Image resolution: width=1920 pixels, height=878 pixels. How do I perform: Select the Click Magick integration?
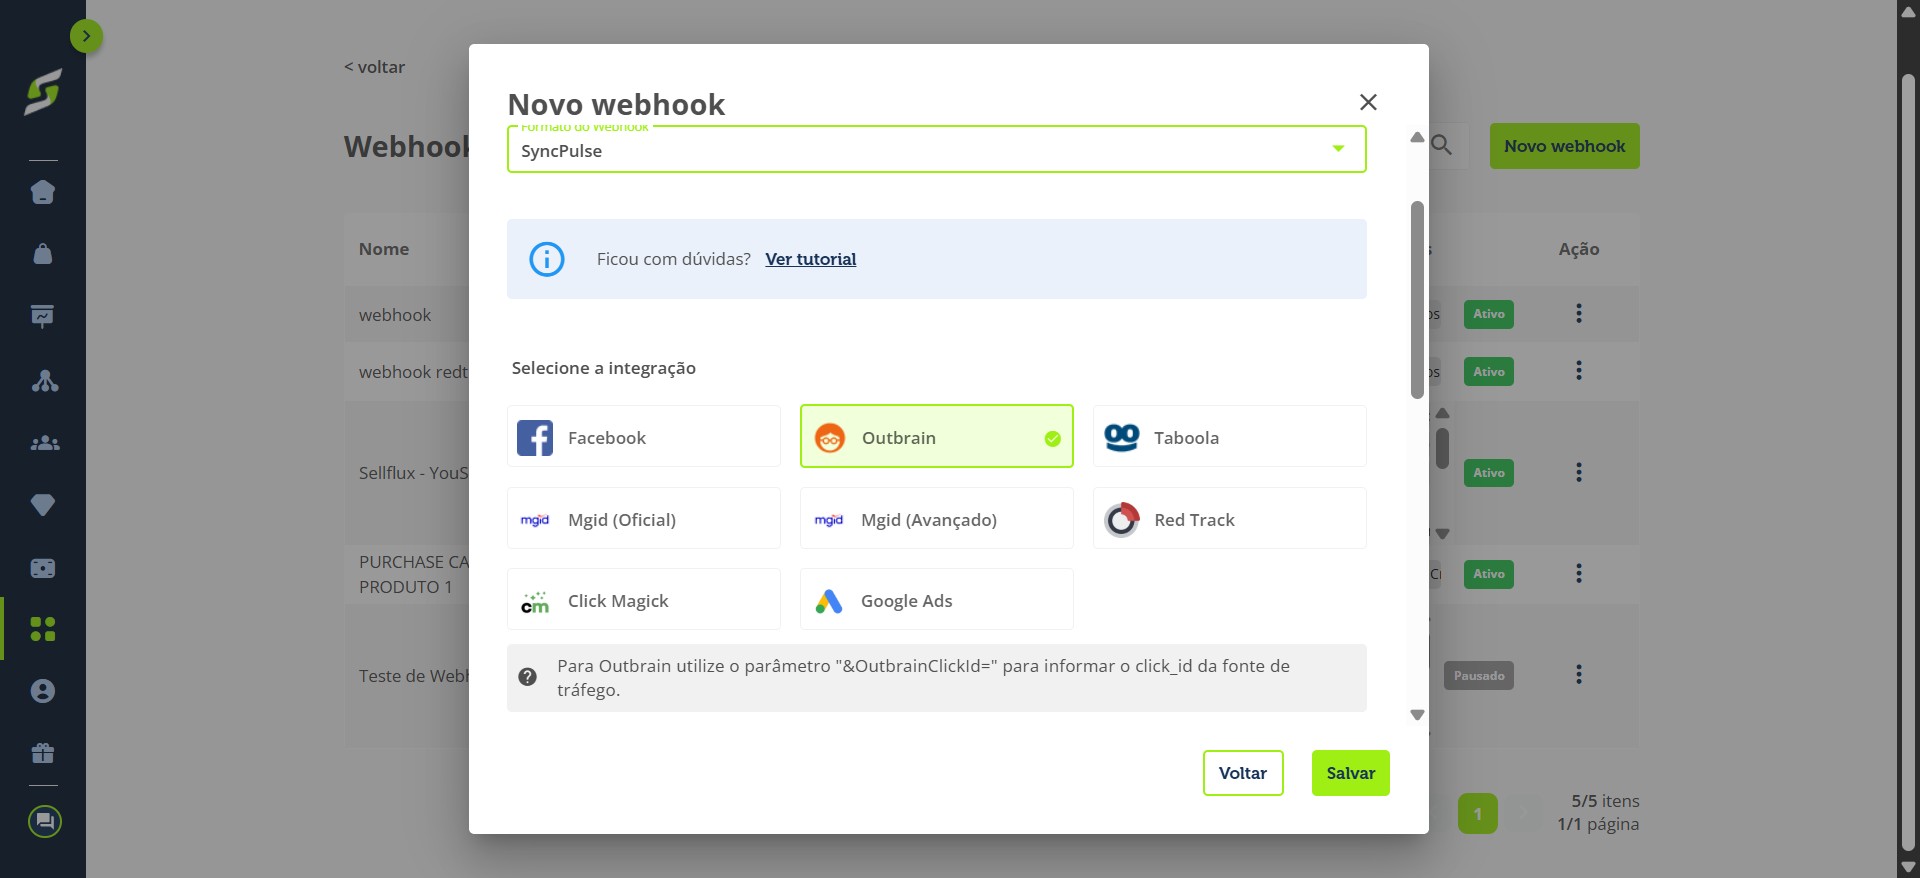(644, 599)
